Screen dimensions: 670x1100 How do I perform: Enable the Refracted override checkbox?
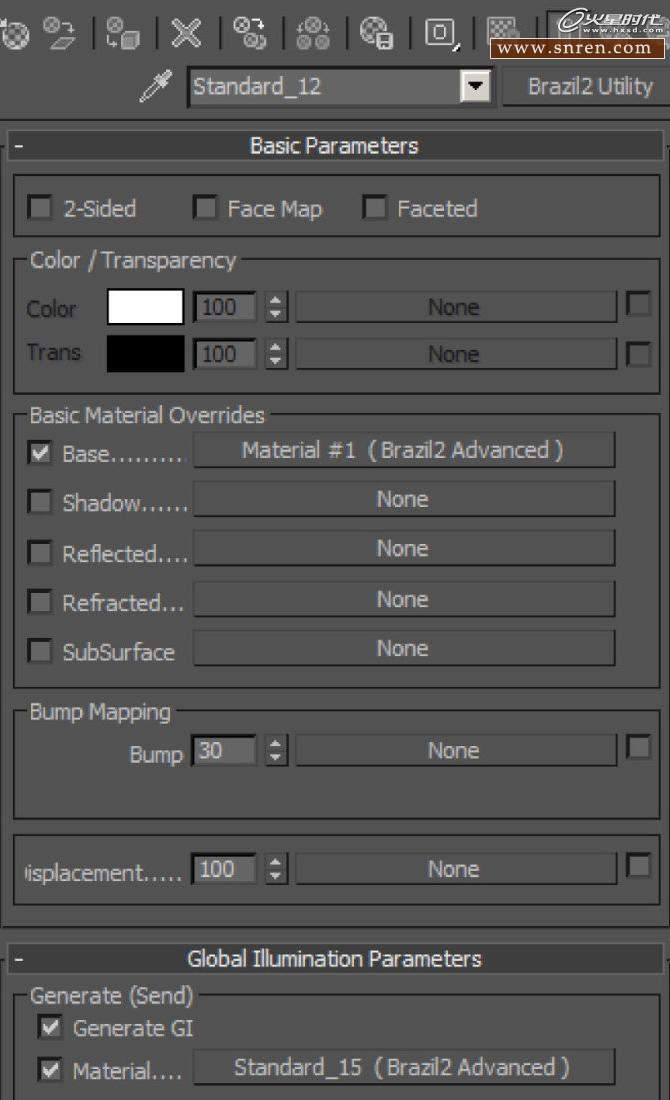(39, 601)
